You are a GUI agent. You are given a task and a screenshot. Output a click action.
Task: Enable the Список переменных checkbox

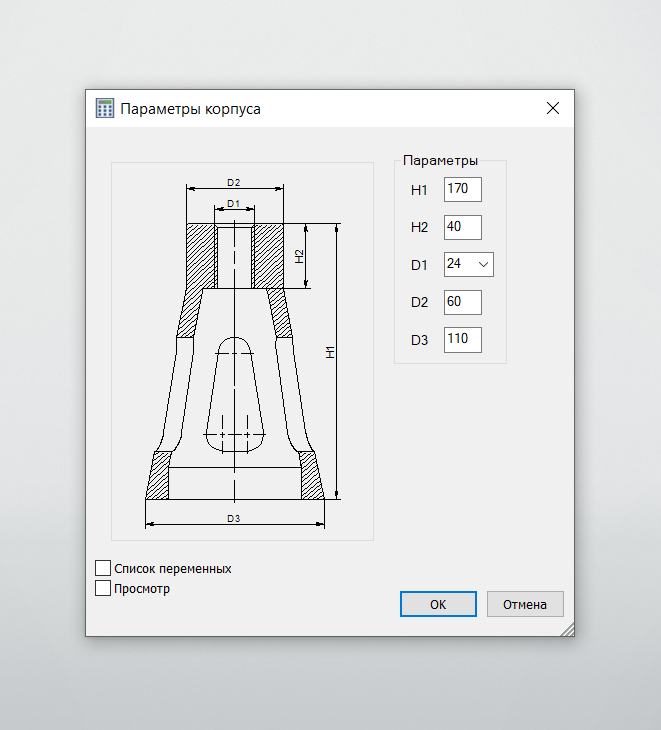pyautogui.click(x=103, y=568)
